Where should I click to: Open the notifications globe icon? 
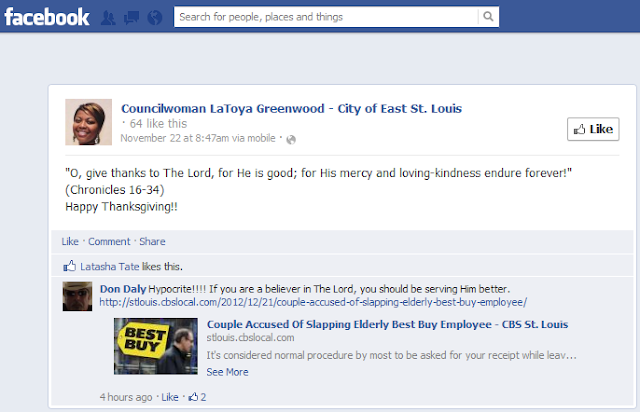pos(155,18)
